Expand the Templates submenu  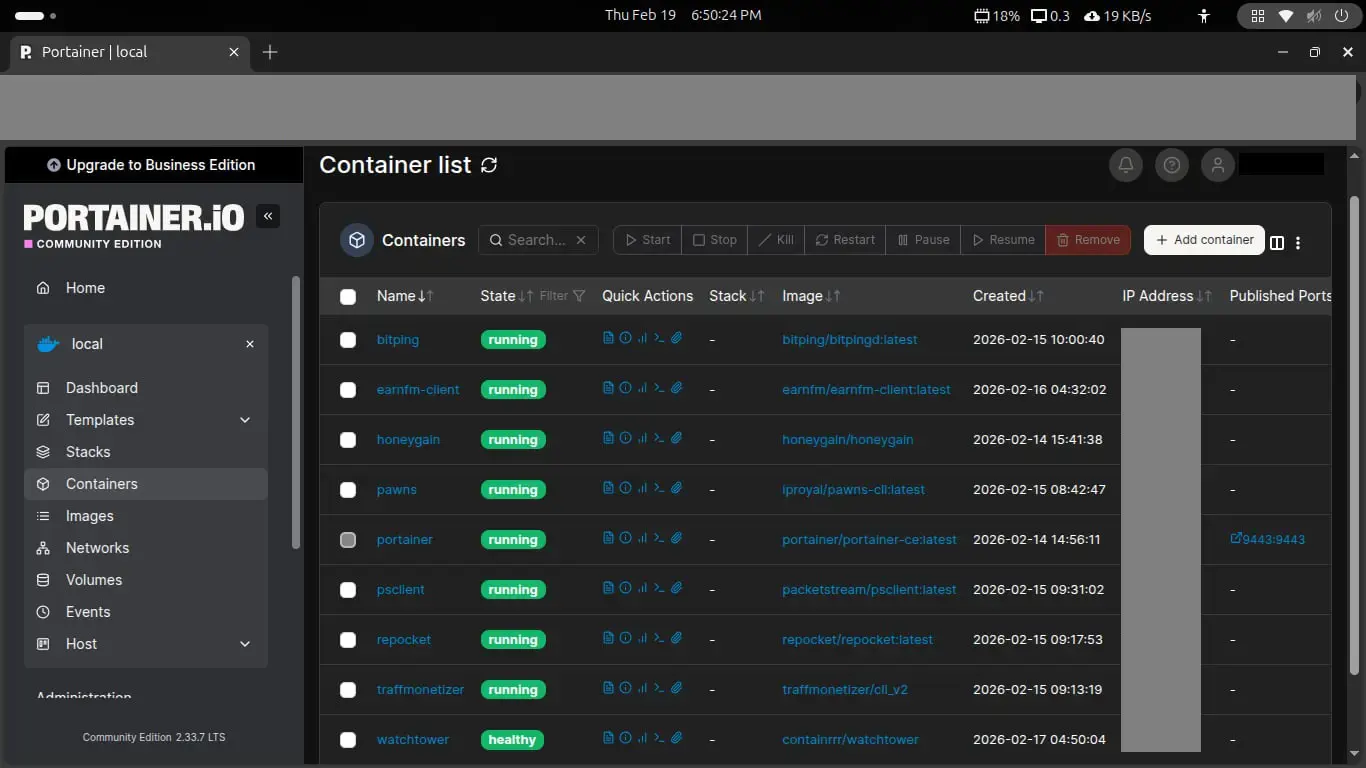point(245,420)
